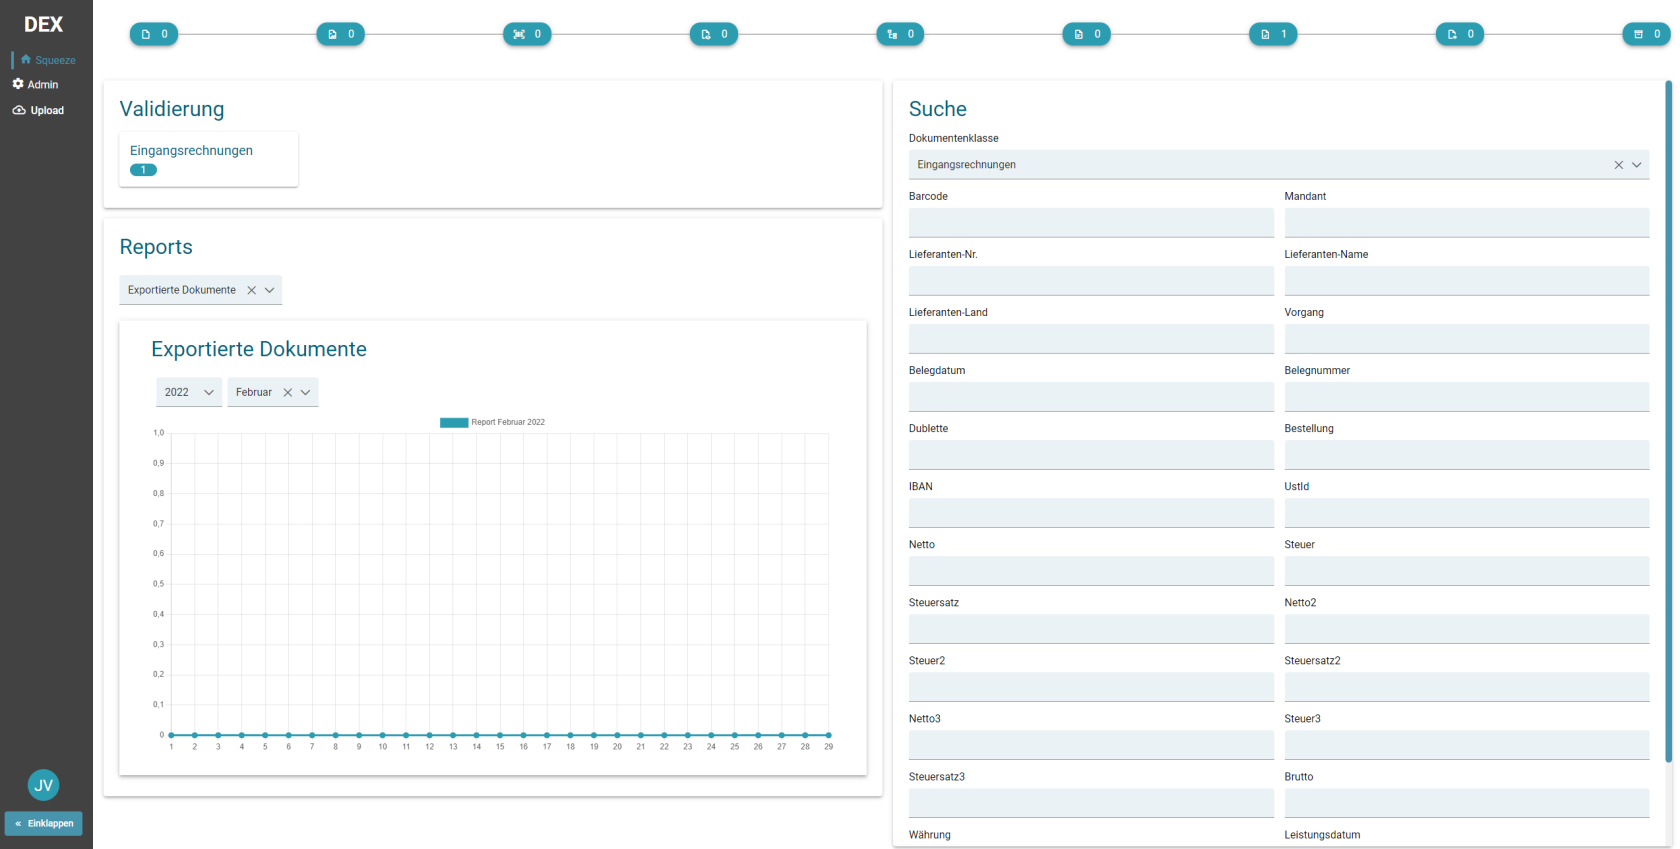This screenshot has width=1680, height=849.
Task: Collapse sidebar with Einklappen button
Action: tap(44, 823)
